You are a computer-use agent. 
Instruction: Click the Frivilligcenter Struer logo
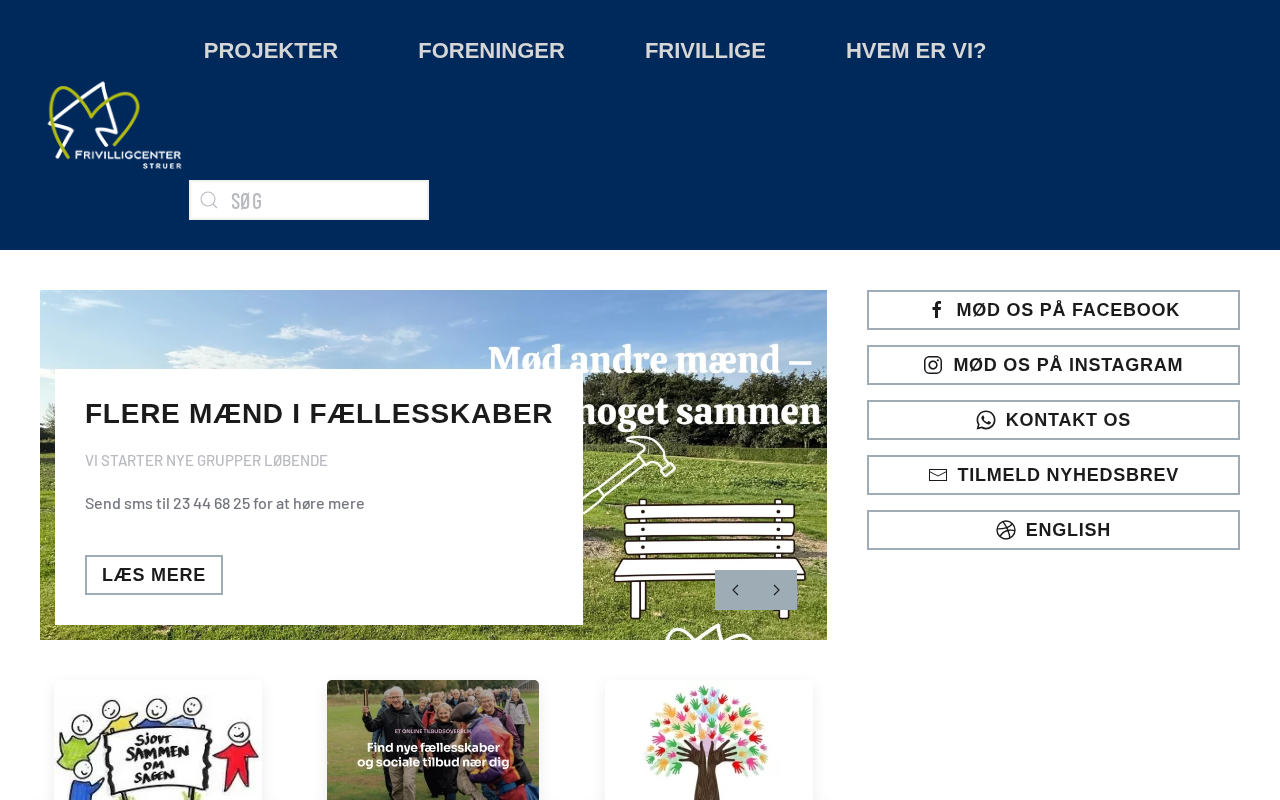pyautogui.click(x=115, y=125)
